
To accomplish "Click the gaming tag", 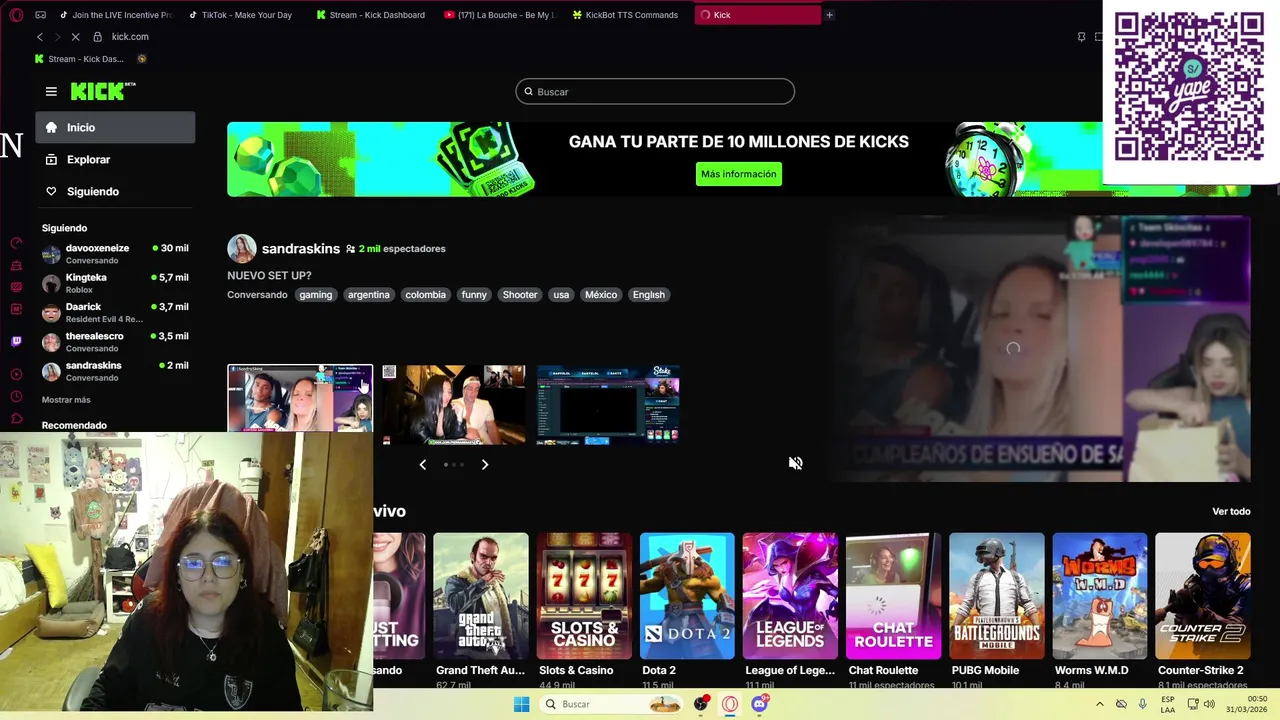I will point(315,295).
